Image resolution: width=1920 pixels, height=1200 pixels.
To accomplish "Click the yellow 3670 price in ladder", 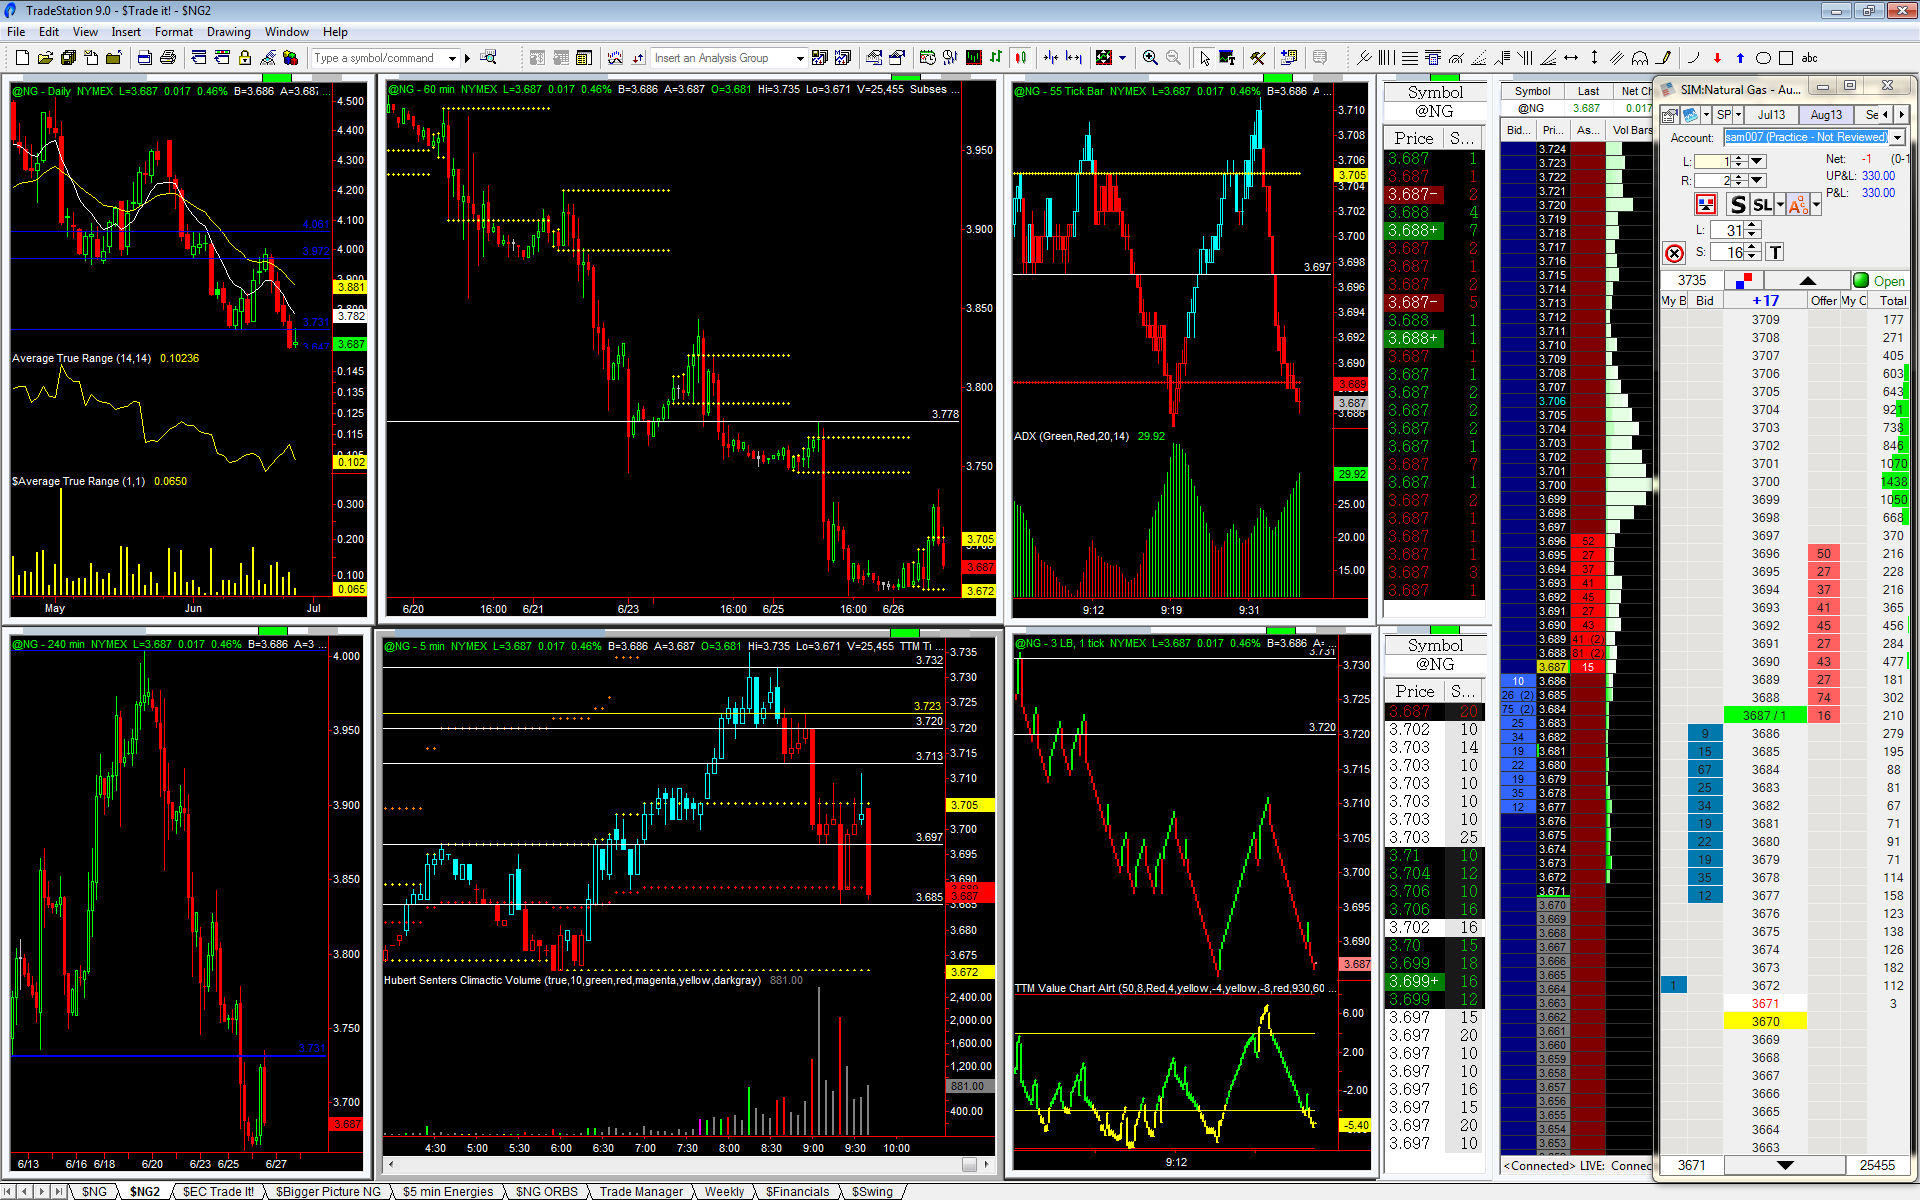I will coord(1765,1021).
